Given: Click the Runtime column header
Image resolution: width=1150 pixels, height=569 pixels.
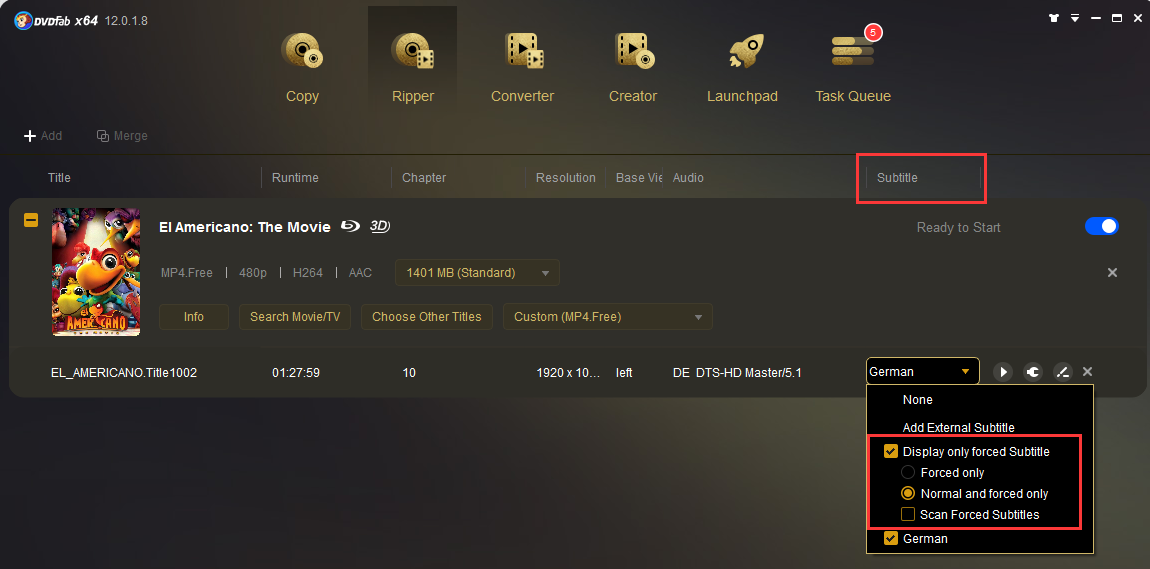Looking at the screenshot, I should click(295, 177).
